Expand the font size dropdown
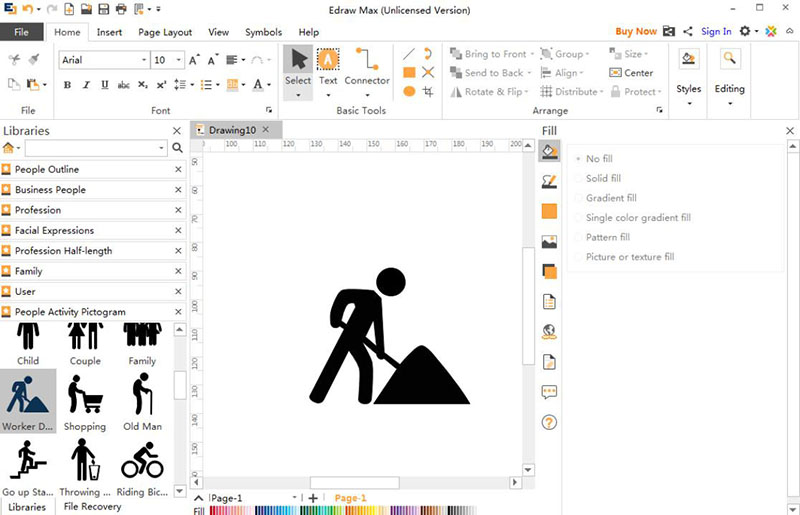The height and width of the screenshot is (515, 800). [x=177, y=61]
